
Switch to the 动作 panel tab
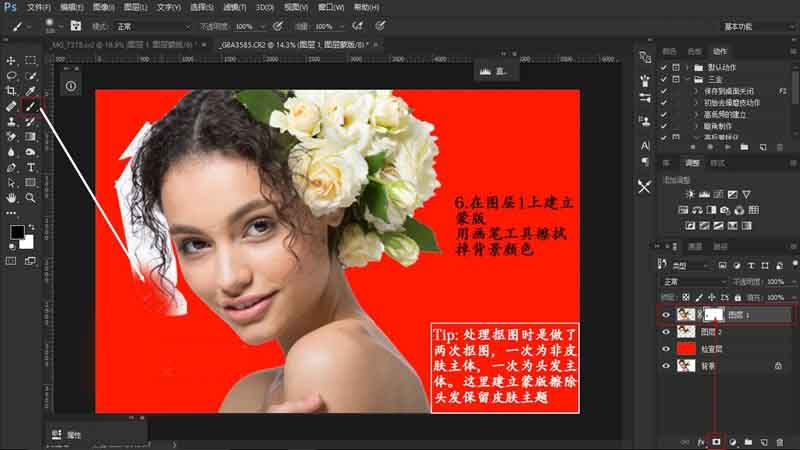[720, 51]
